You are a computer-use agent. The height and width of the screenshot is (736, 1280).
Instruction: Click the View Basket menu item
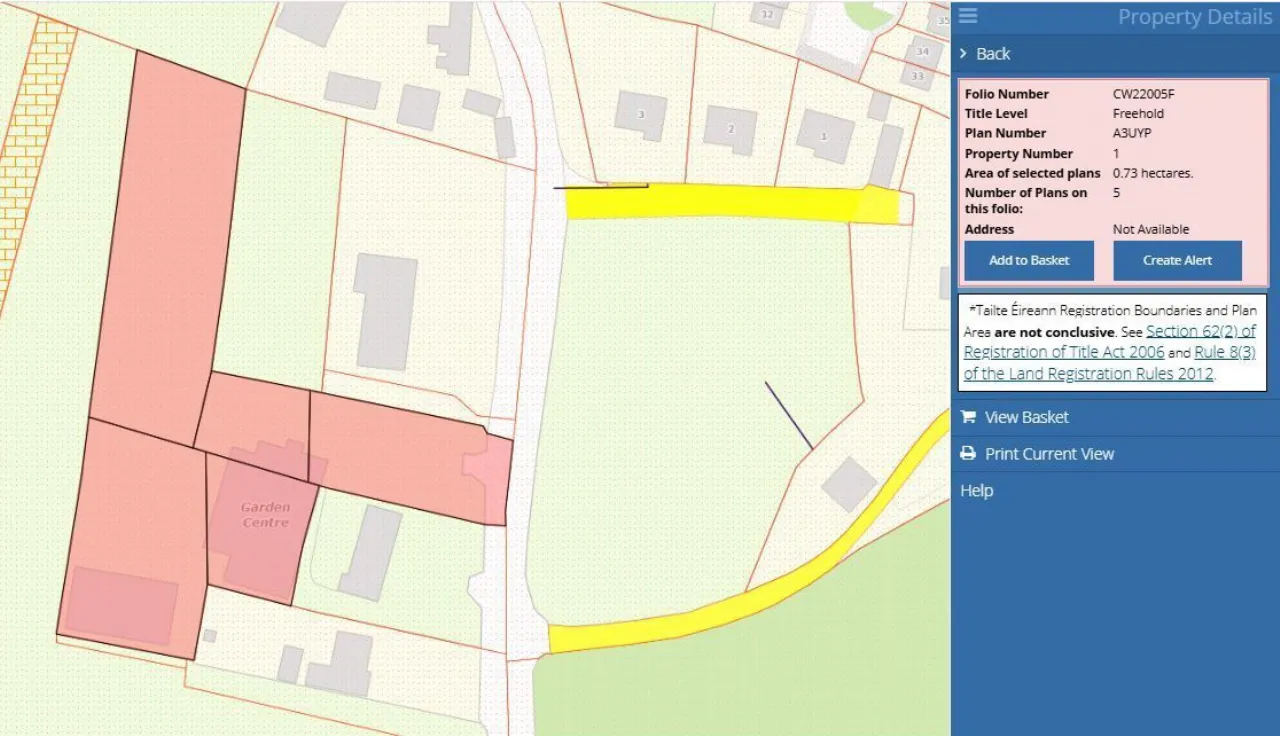(1026, 417)
